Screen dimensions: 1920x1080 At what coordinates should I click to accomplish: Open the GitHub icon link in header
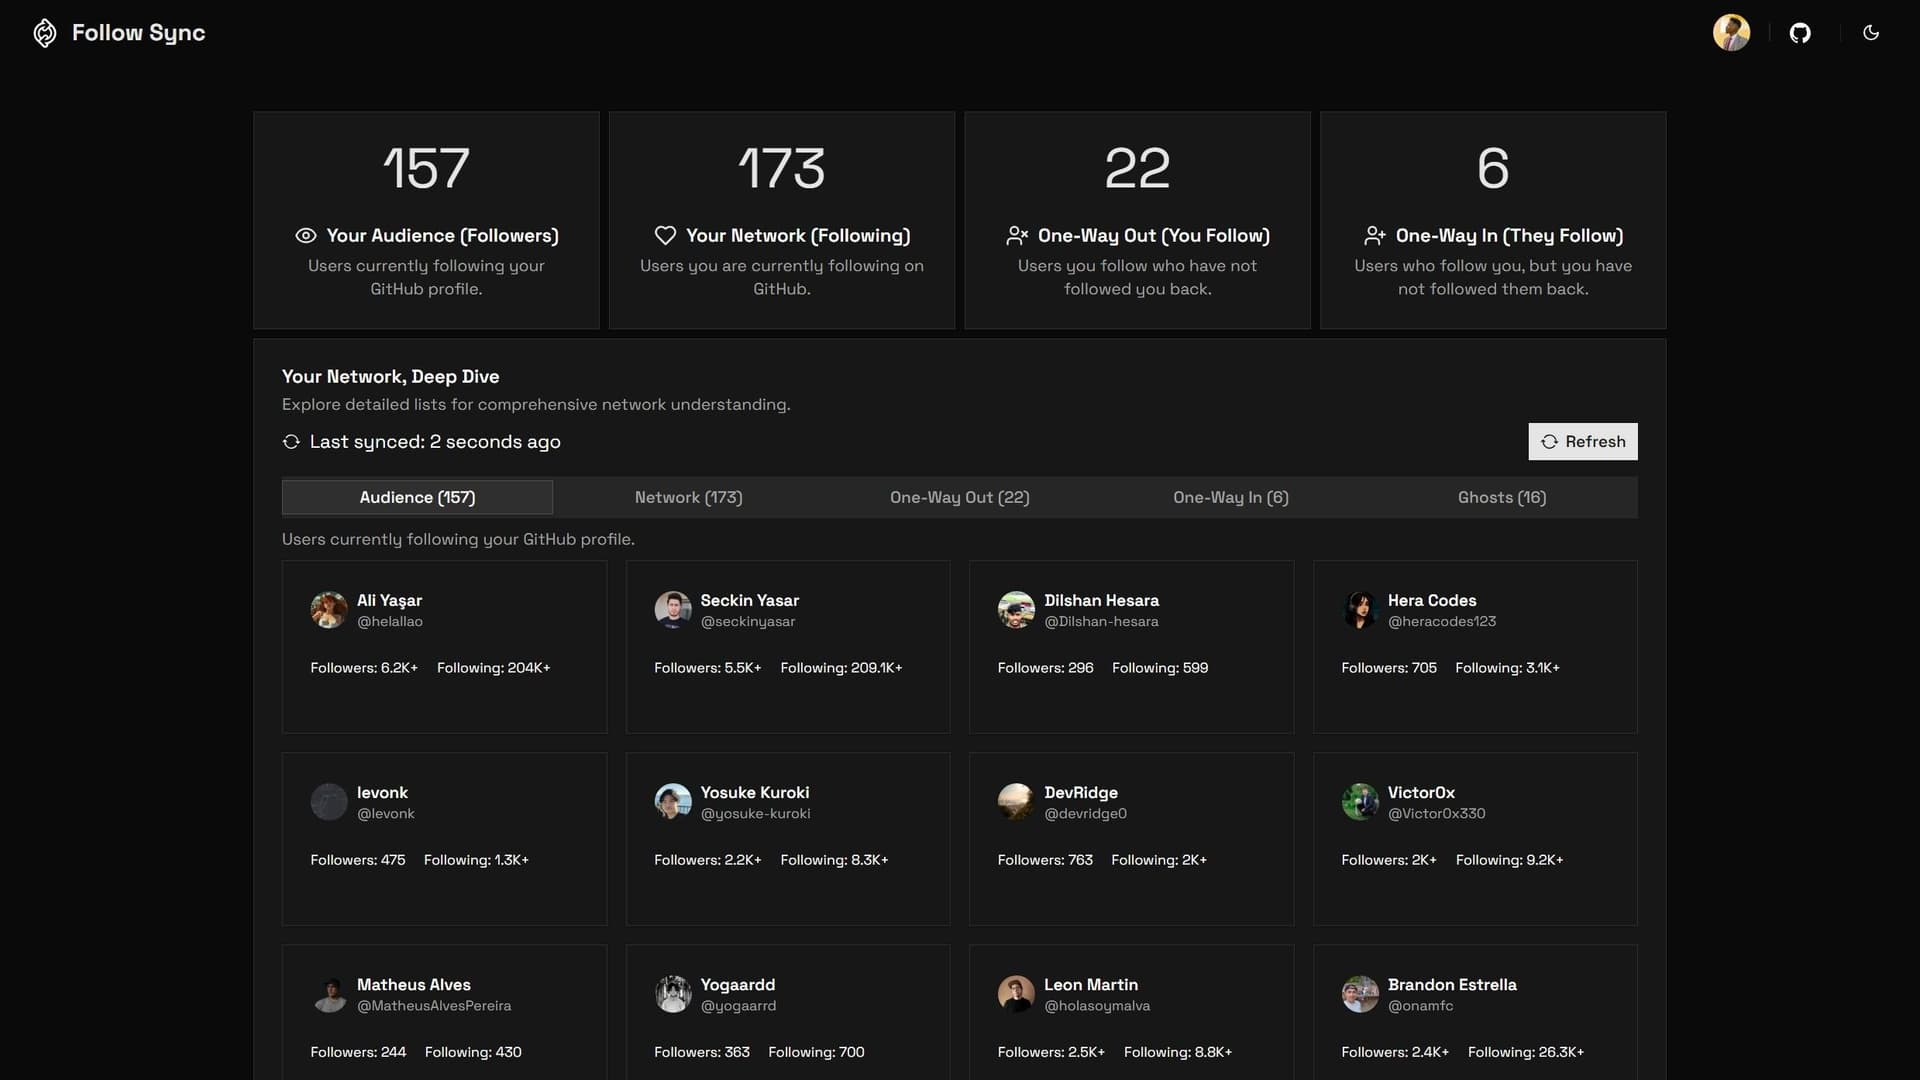pos(1800,33)
